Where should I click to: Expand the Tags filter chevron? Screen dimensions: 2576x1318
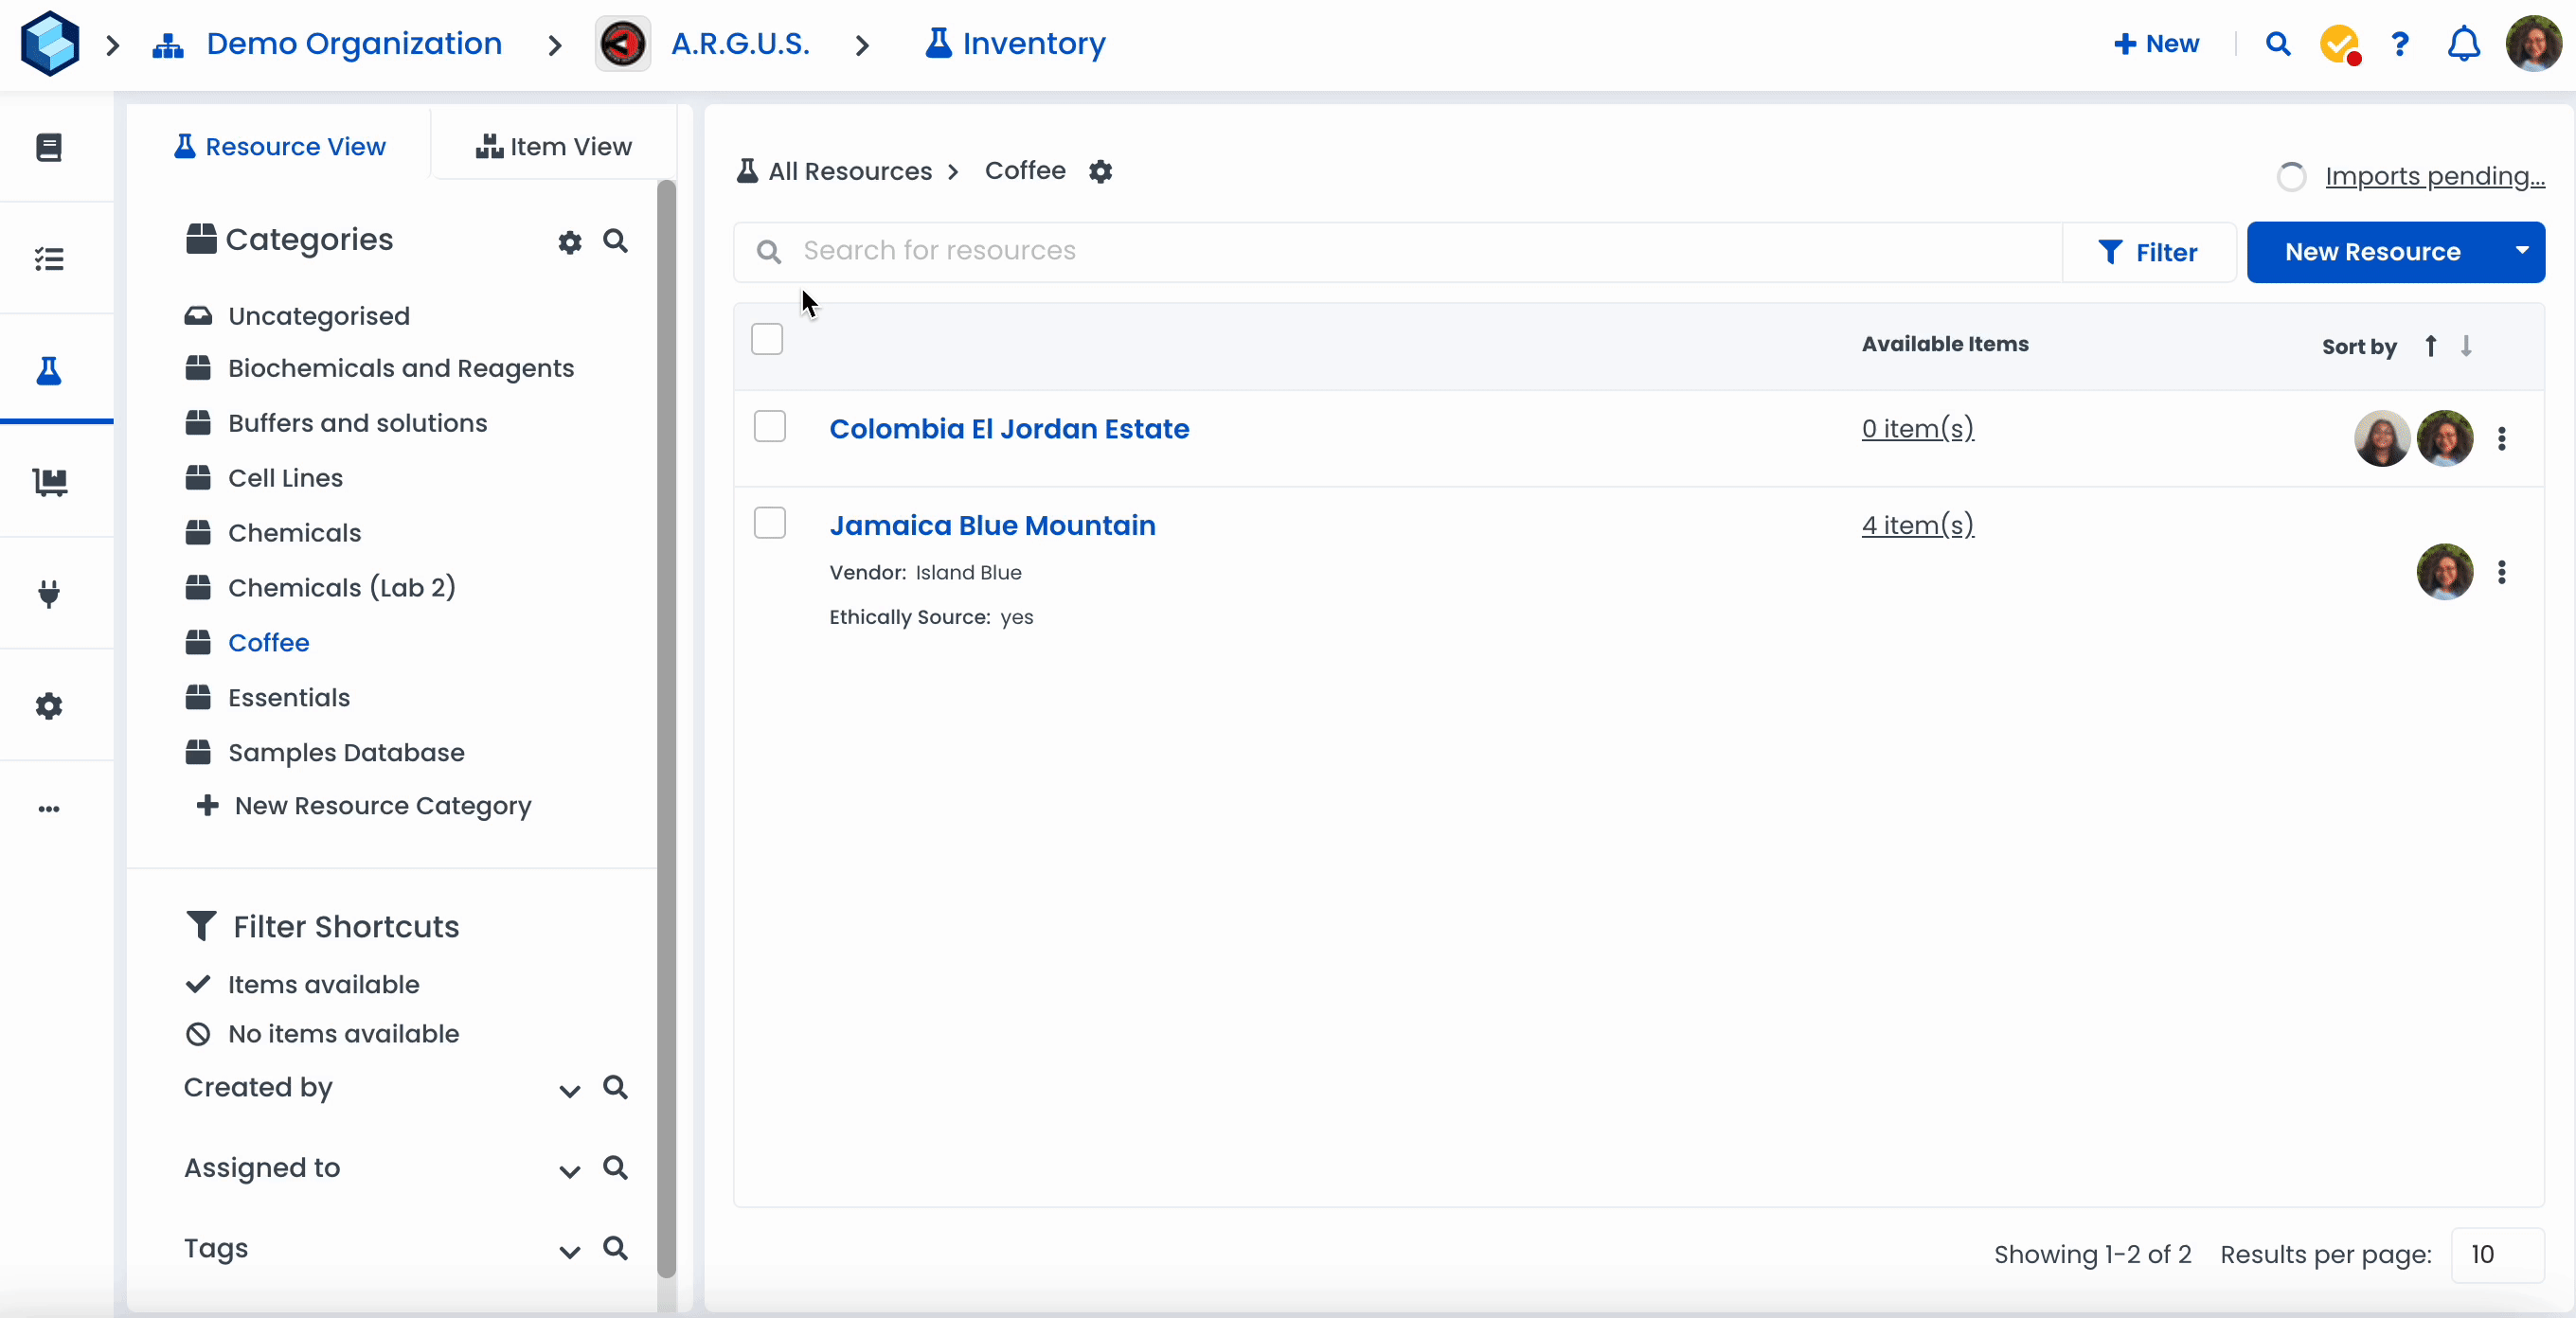click(569, 1251)
